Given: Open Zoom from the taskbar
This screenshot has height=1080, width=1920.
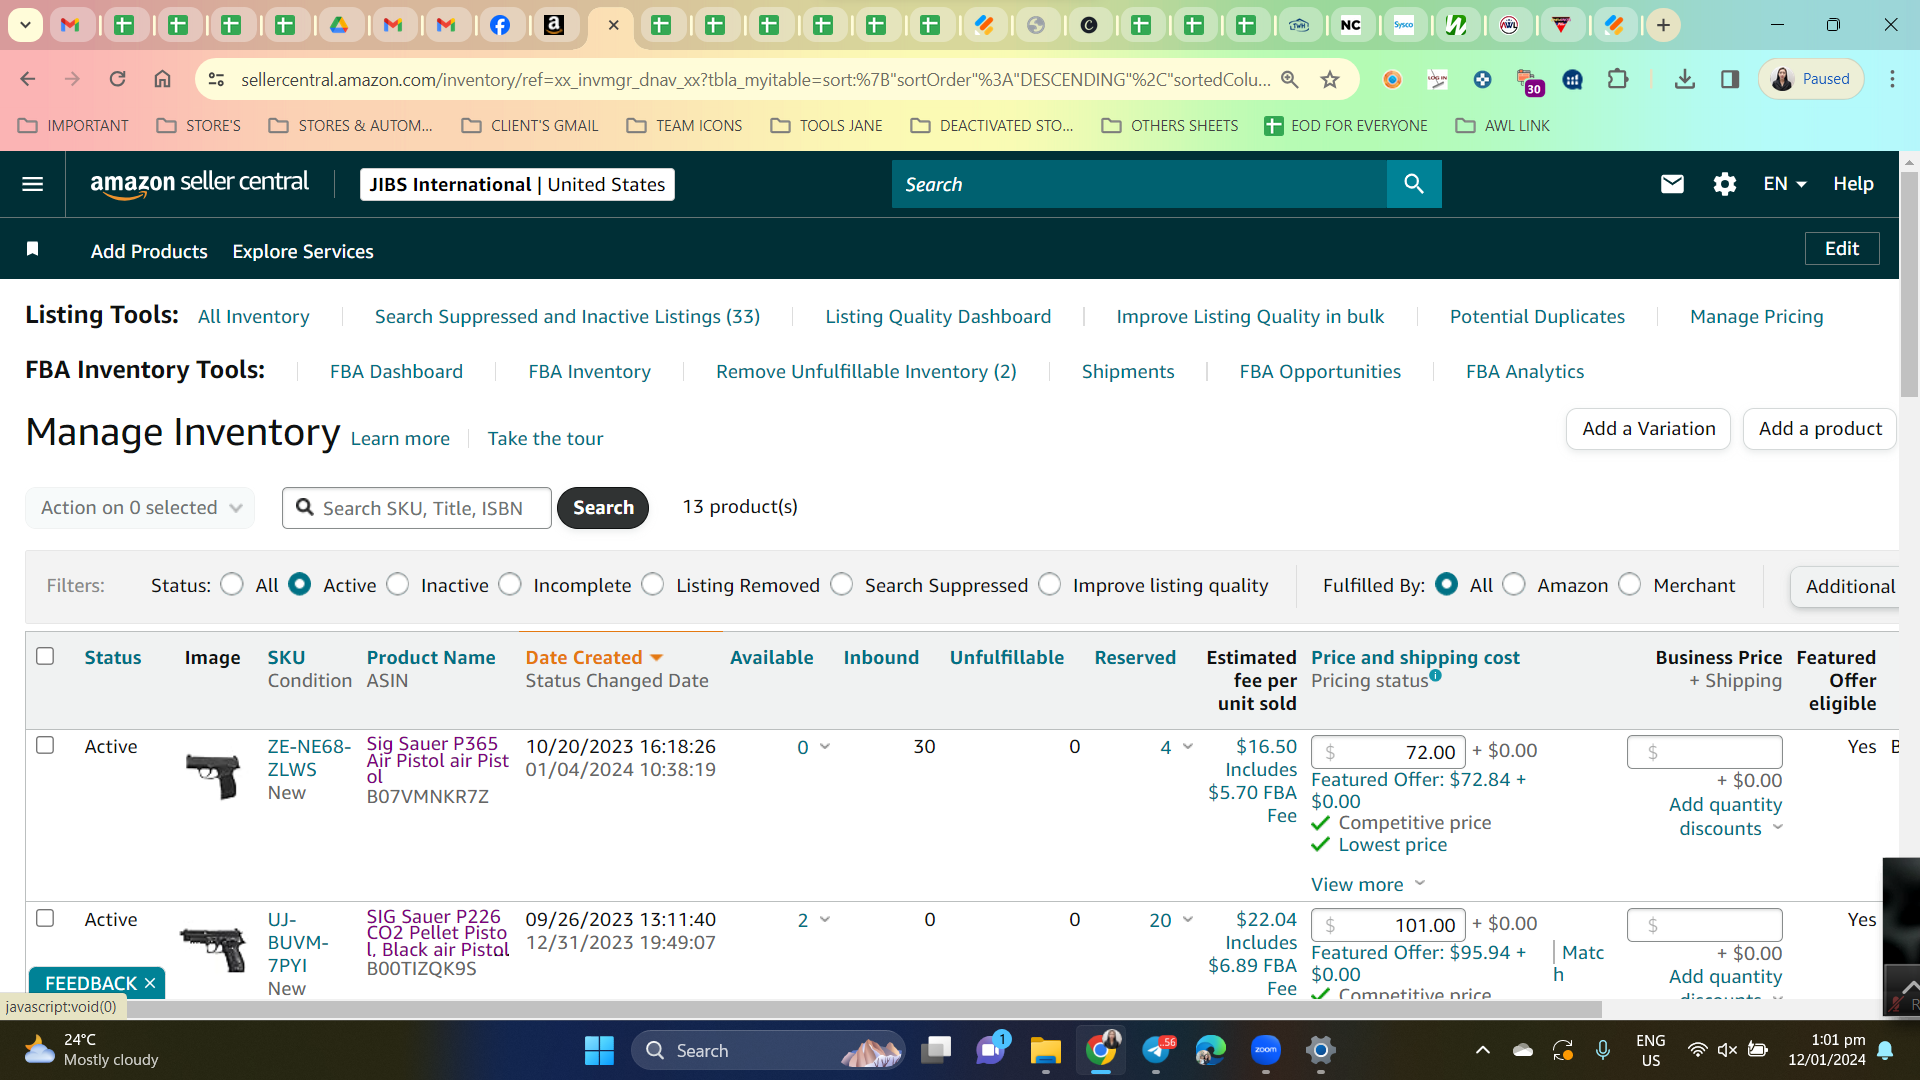Looking at the screenshot, I should pos(1266,1050).
